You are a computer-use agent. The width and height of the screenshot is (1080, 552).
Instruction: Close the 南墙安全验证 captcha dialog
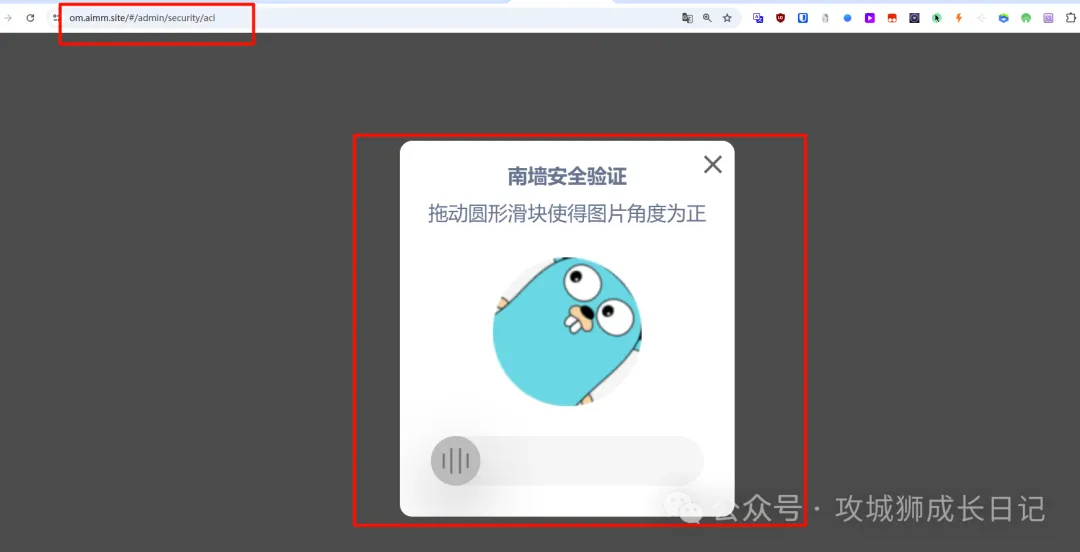712,165
